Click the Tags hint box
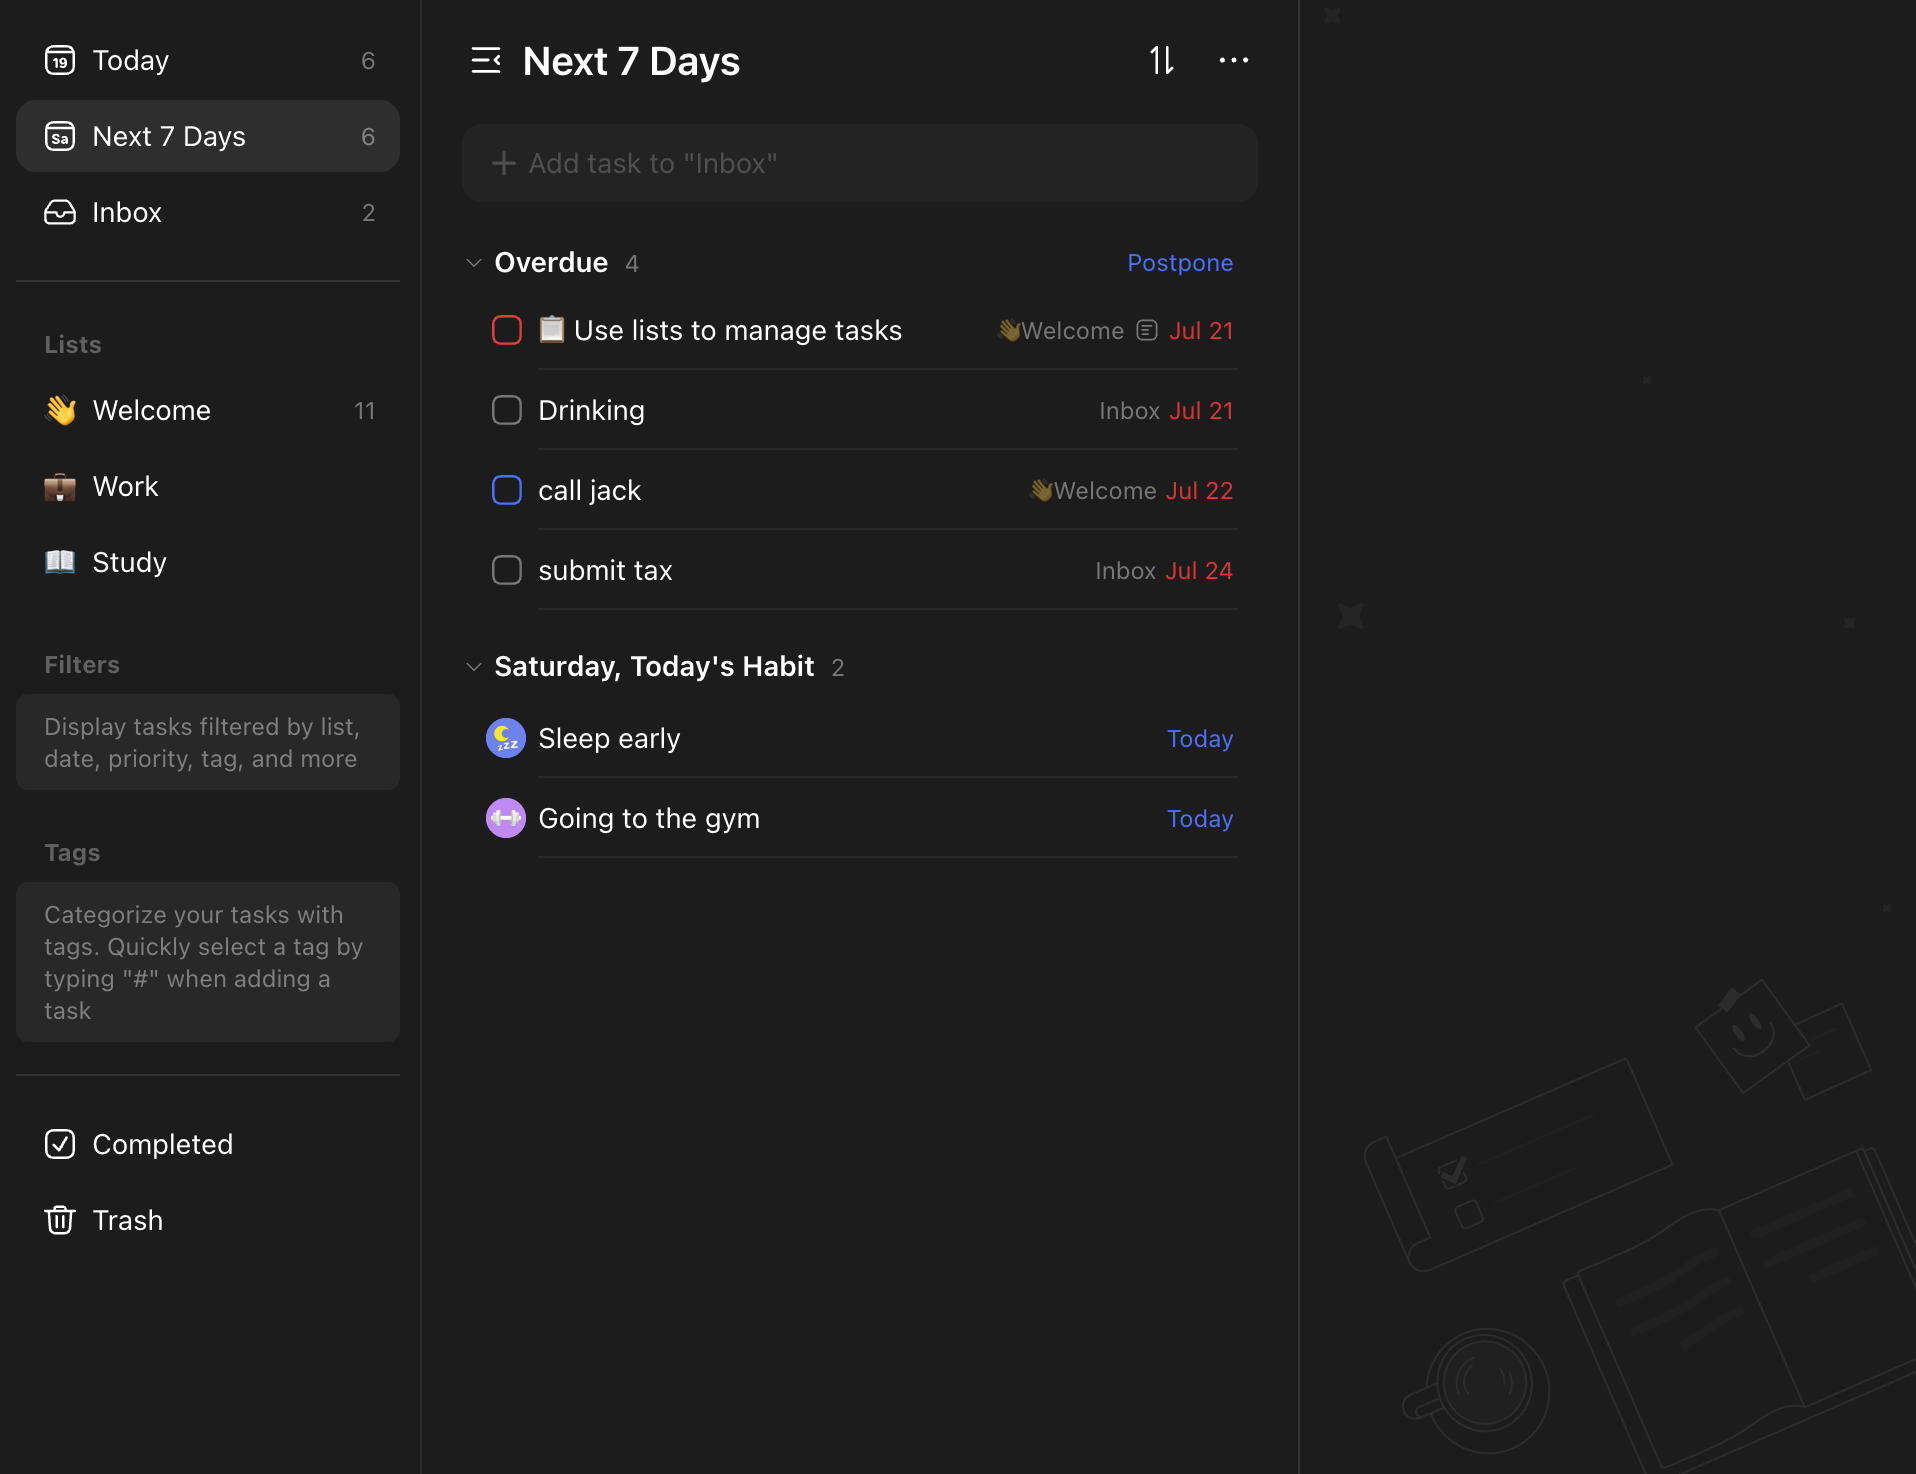 pyautogui.click(x=208, y=963)
